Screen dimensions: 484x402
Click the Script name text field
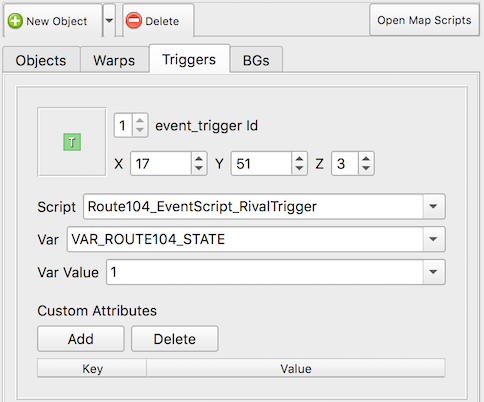[x=253, y=206]
